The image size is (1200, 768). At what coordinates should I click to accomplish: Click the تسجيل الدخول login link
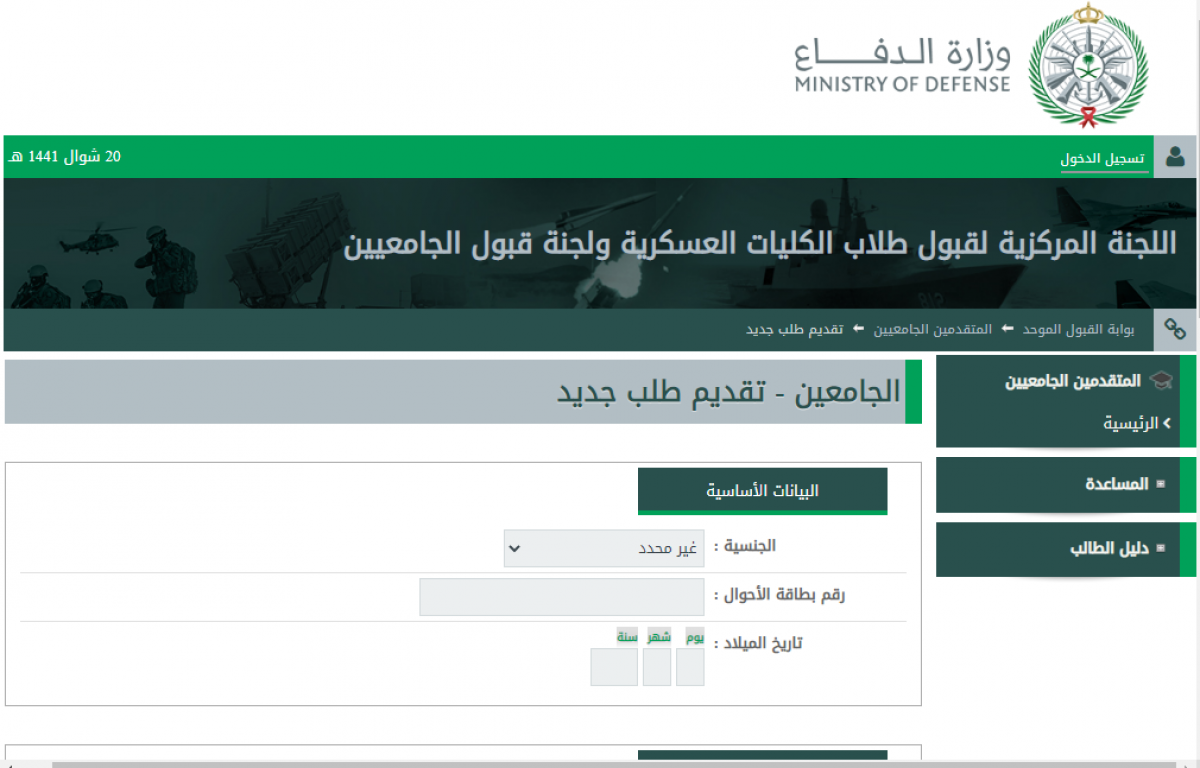(1104, 159)
